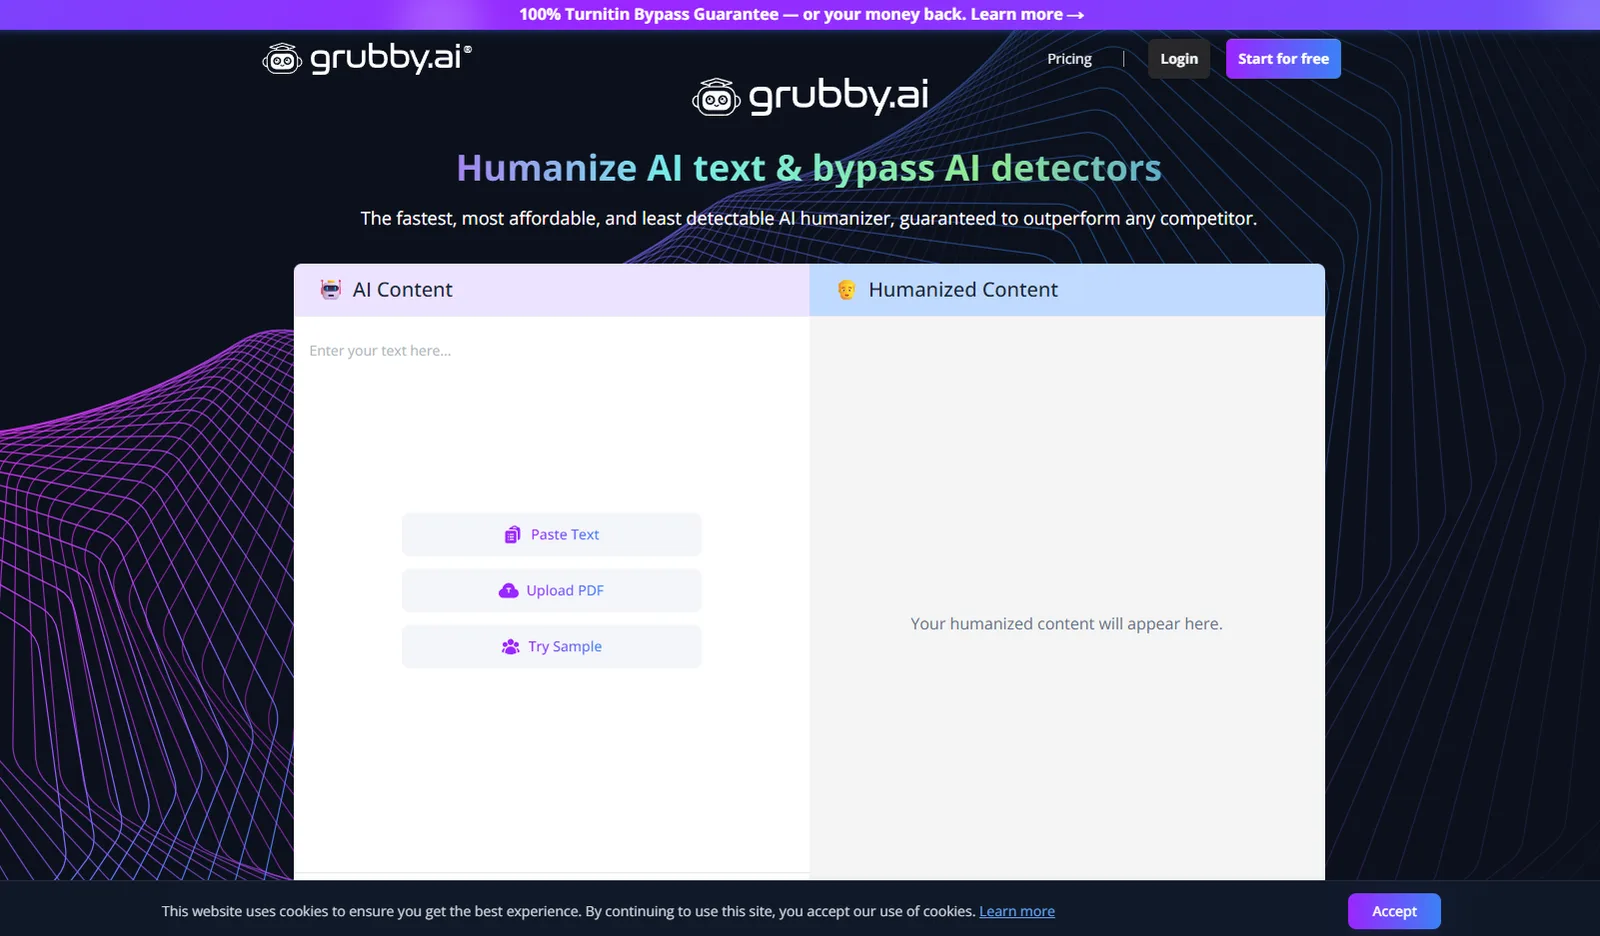
Task: Open the Pricing page
Action: coord(1069,59)
